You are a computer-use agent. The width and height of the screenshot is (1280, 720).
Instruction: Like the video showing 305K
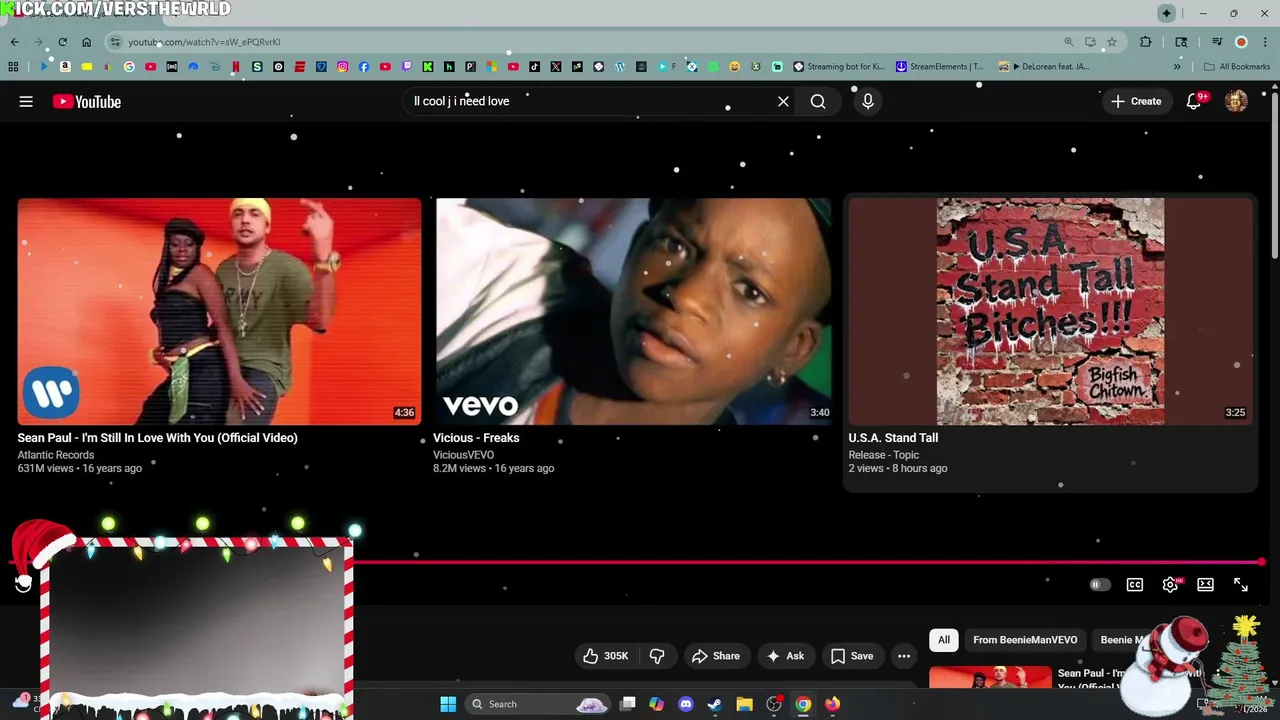click(605, 656)
